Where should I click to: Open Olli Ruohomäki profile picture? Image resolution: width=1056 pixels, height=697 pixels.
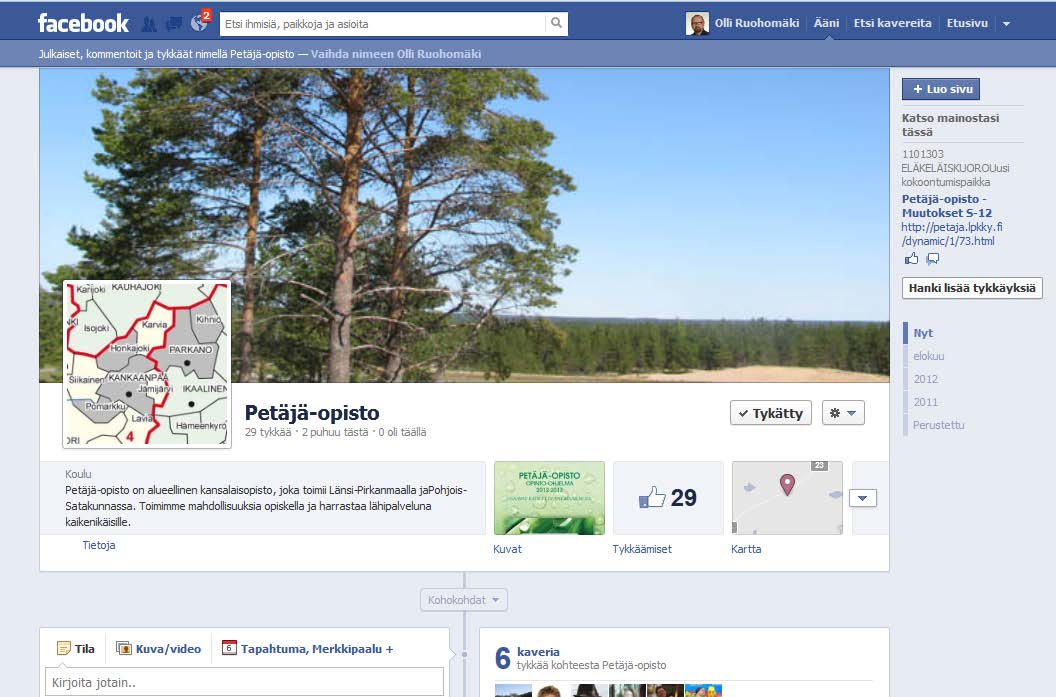coord(697,24)
